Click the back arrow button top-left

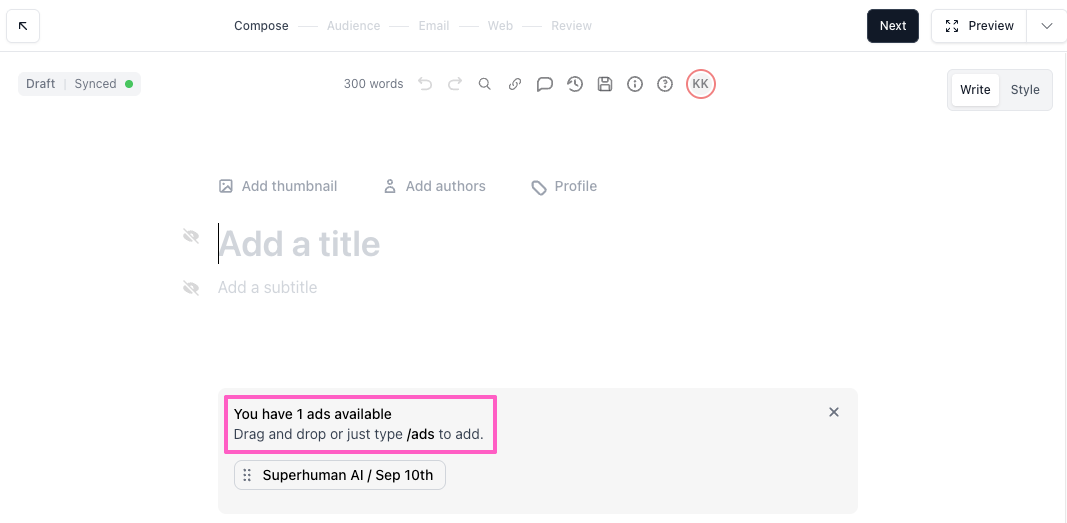click(23, 26)
